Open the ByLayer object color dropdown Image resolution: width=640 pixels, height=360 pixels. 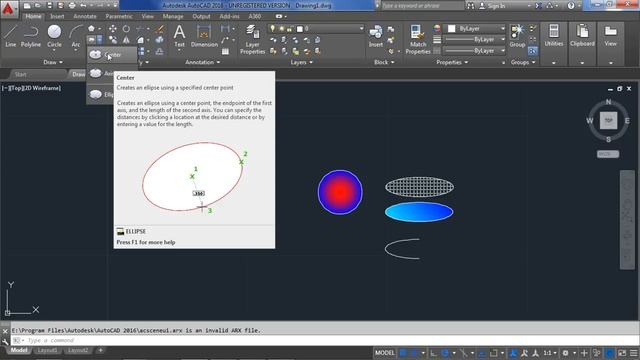pyautogui.click(x=475, y=29)
